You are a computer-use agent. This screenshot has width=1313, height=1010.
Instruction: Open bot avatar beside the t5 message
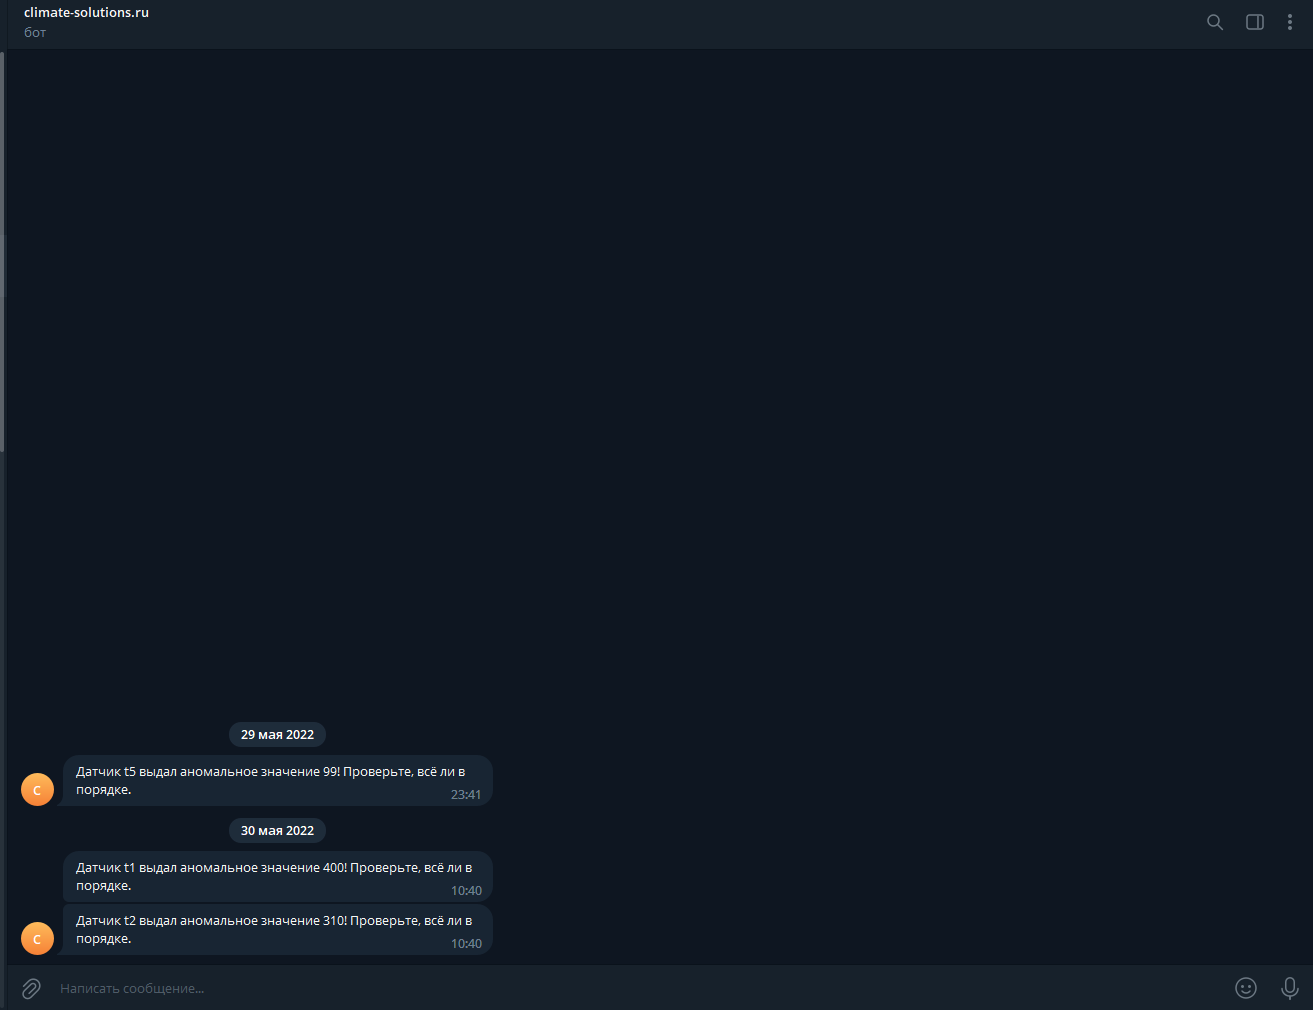pos(37,790)
